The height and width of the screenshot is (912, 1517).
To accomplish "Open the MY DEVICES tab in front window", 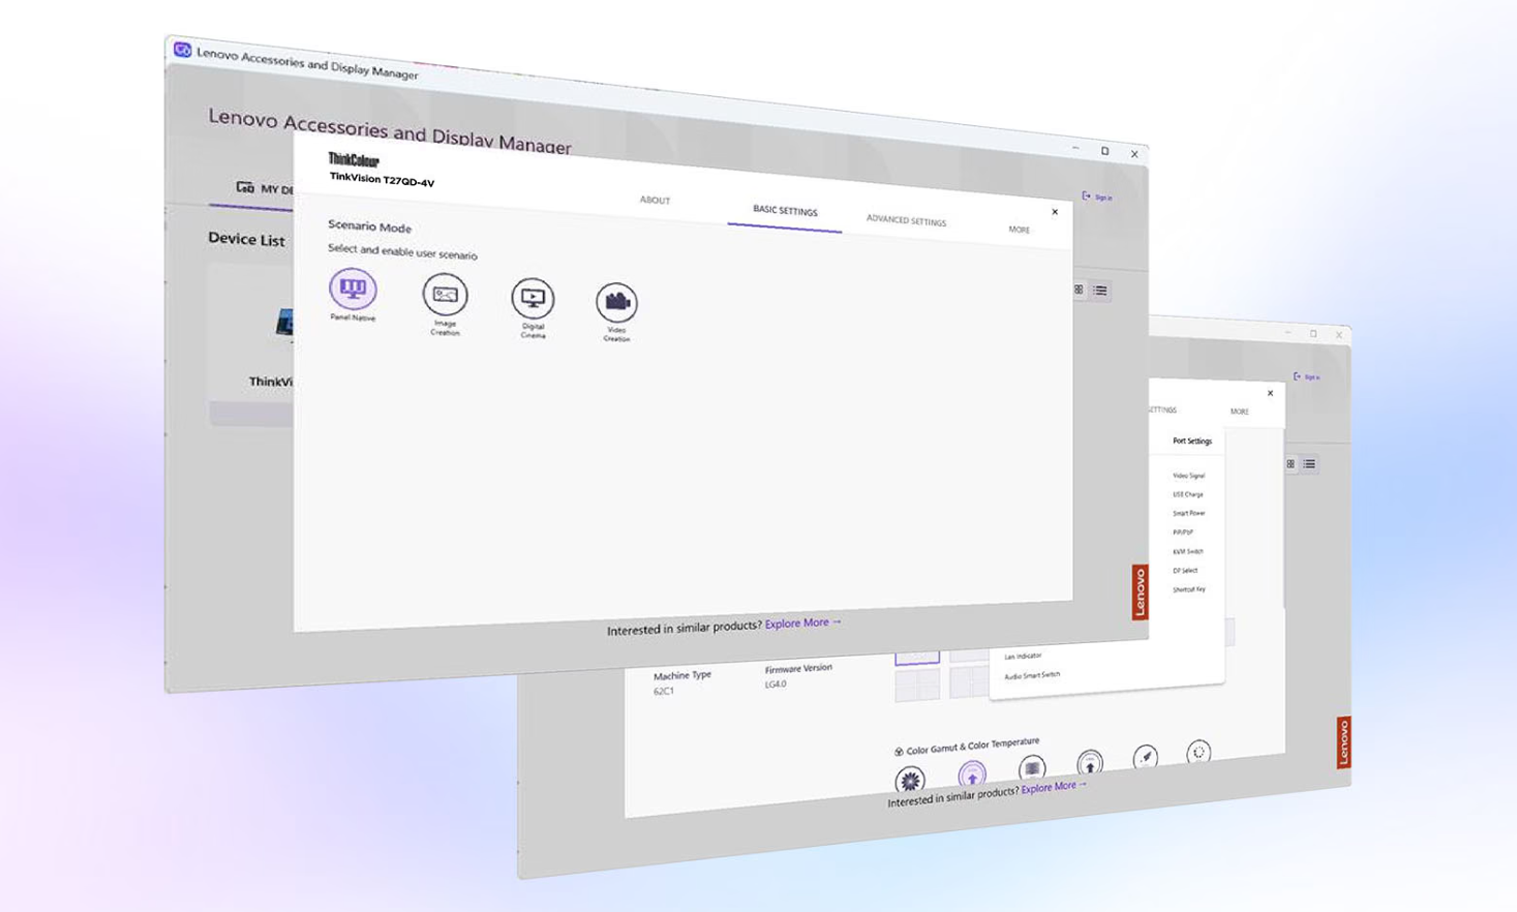I will [x=265, y=188].
